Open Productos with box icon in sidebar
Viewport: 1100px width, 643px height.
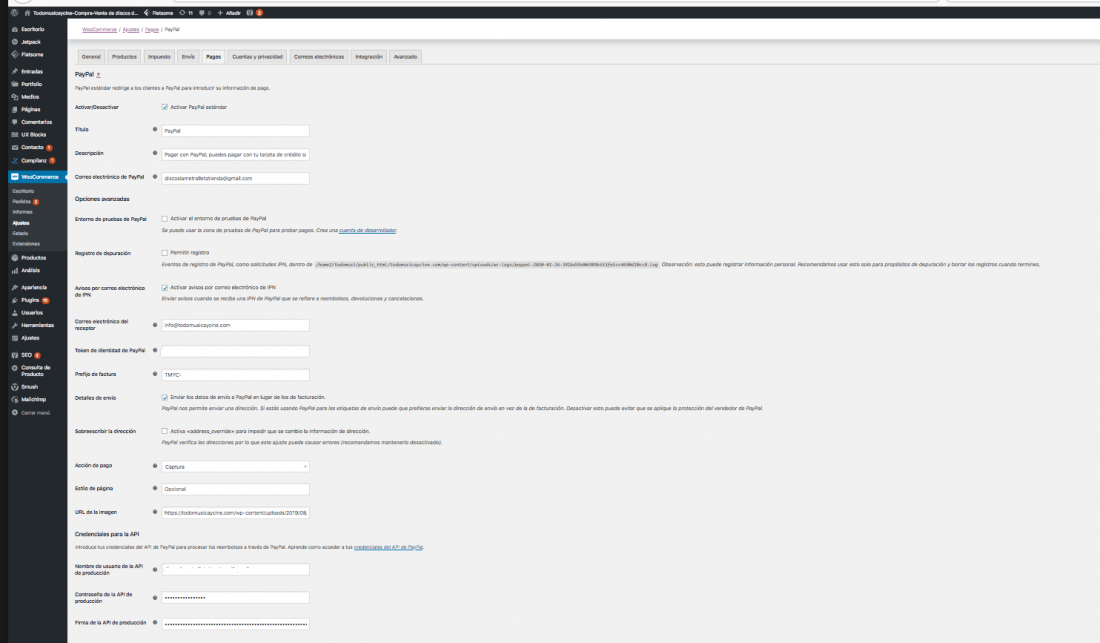point(33,258)
